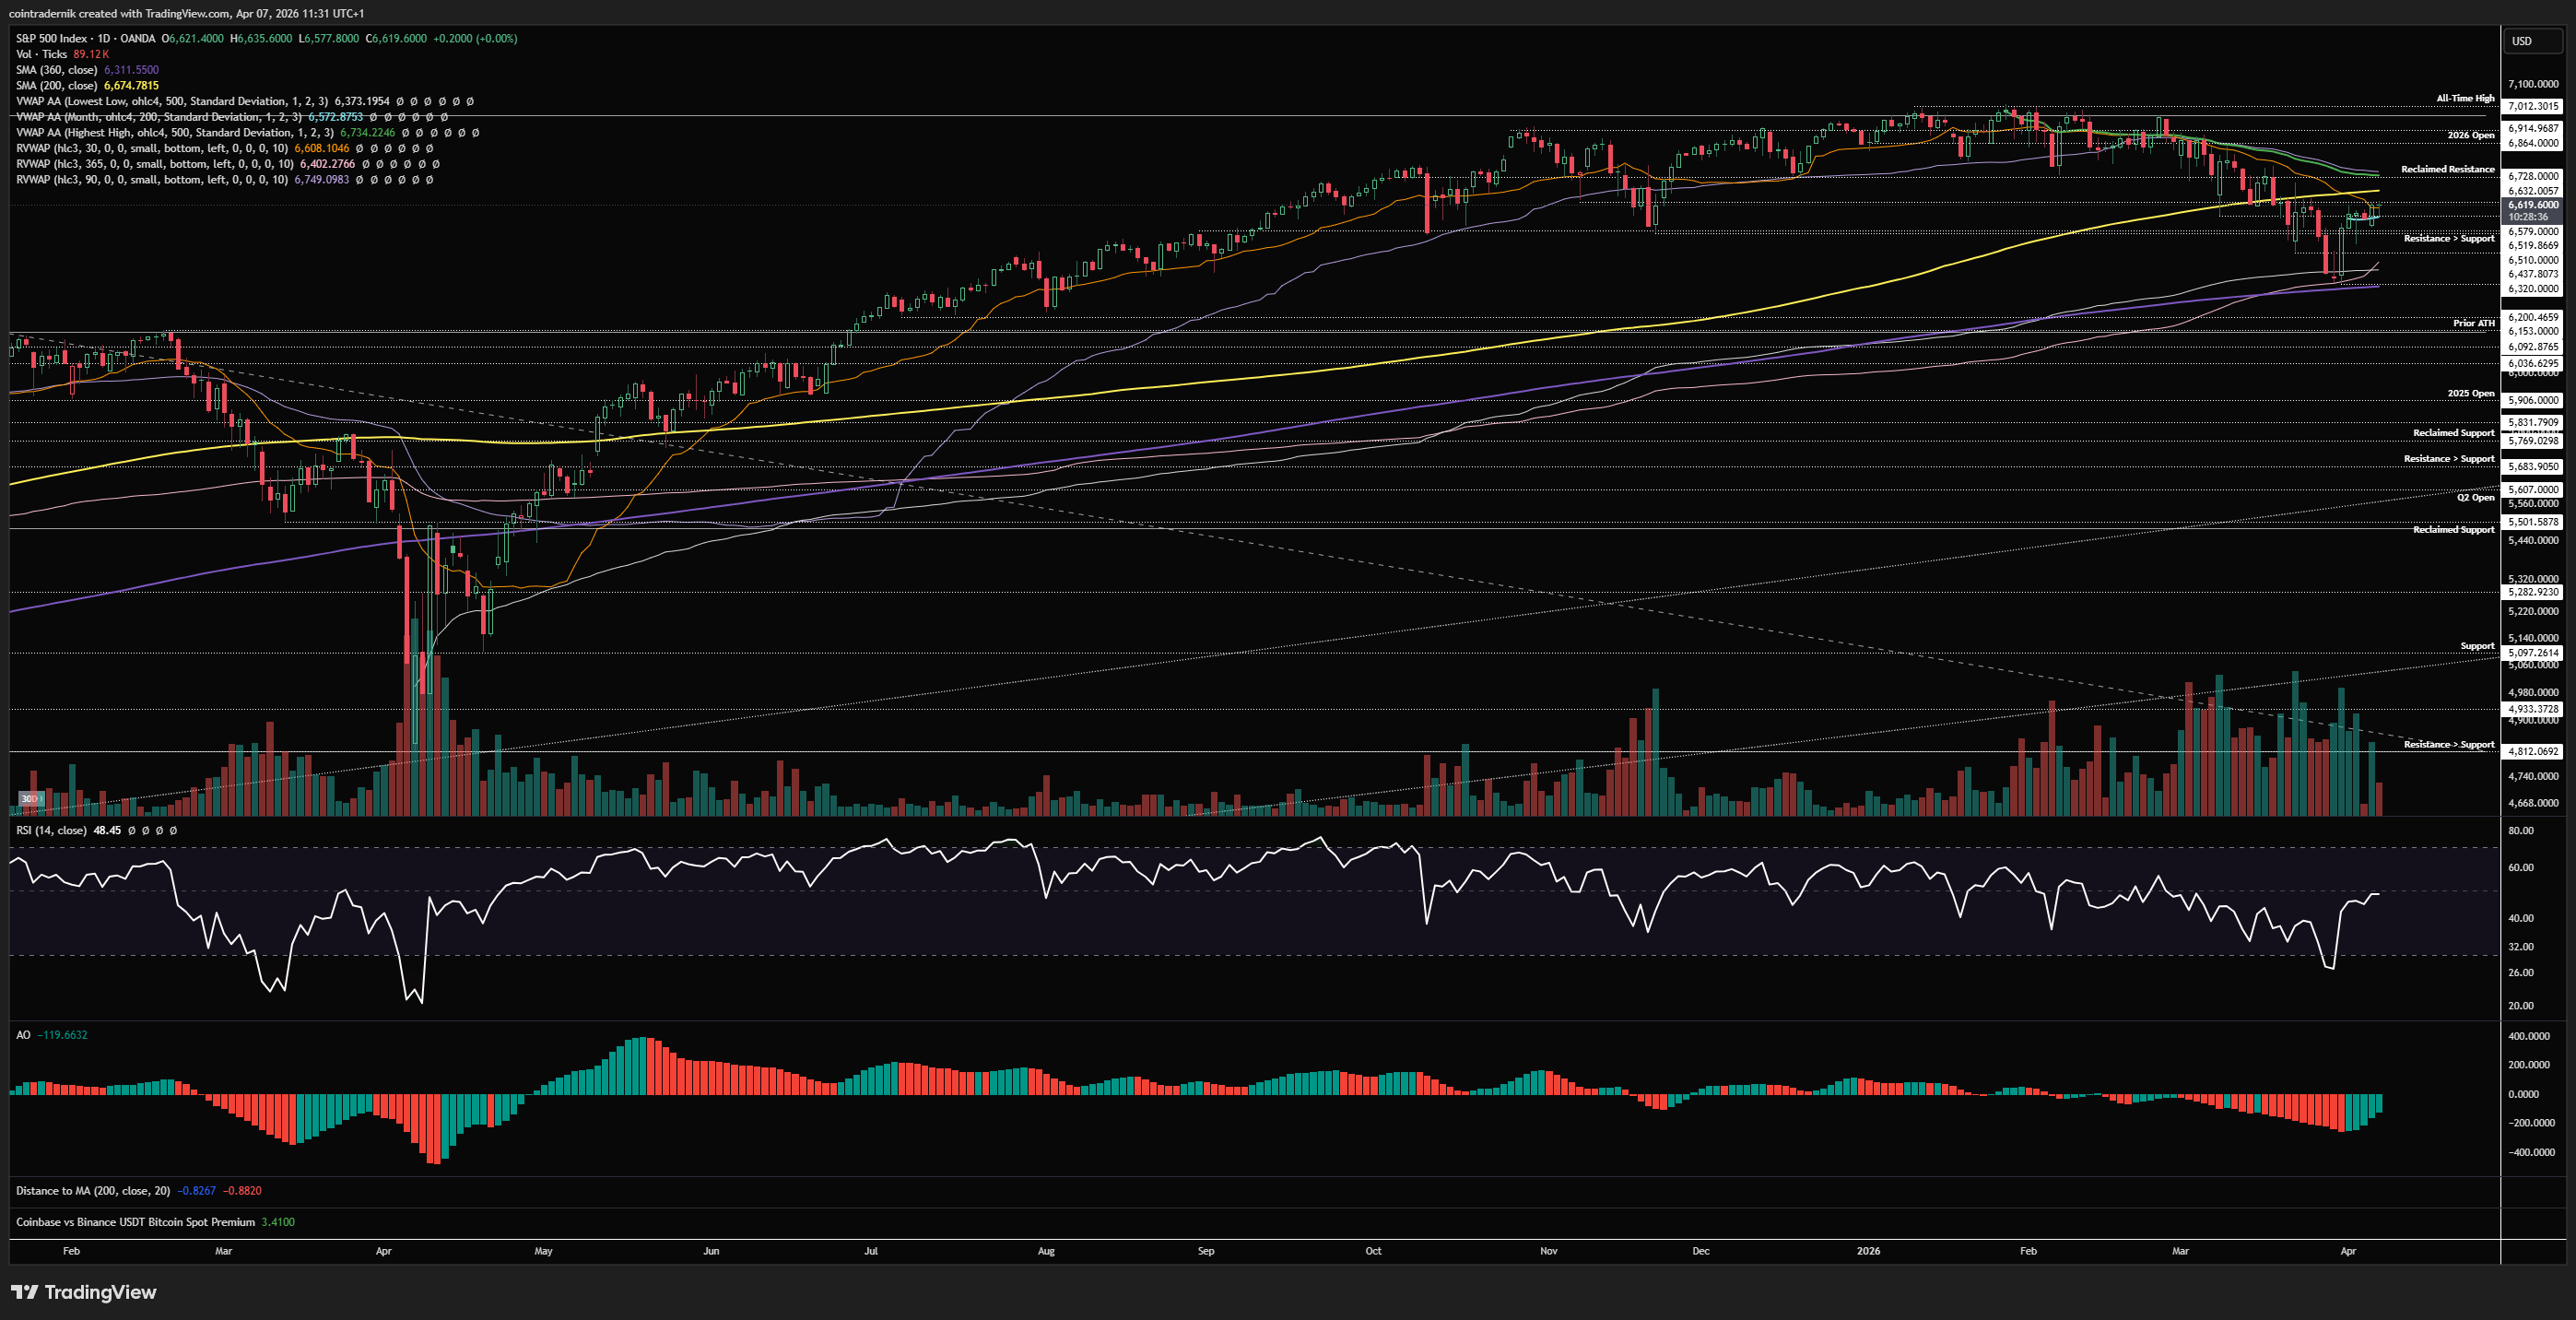Click the All-Time High price tag 7,012.3015
2576x1320 pixels.
(x=2532, y=106)
